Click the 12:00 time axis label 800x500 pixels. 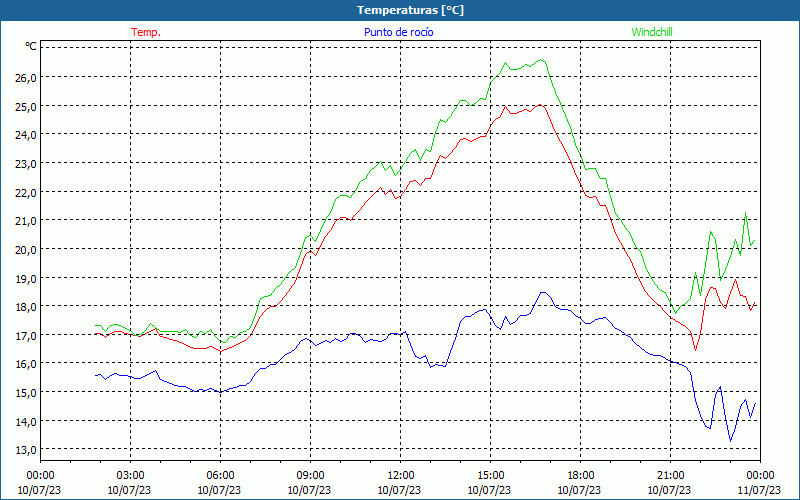tap(401, 476)
